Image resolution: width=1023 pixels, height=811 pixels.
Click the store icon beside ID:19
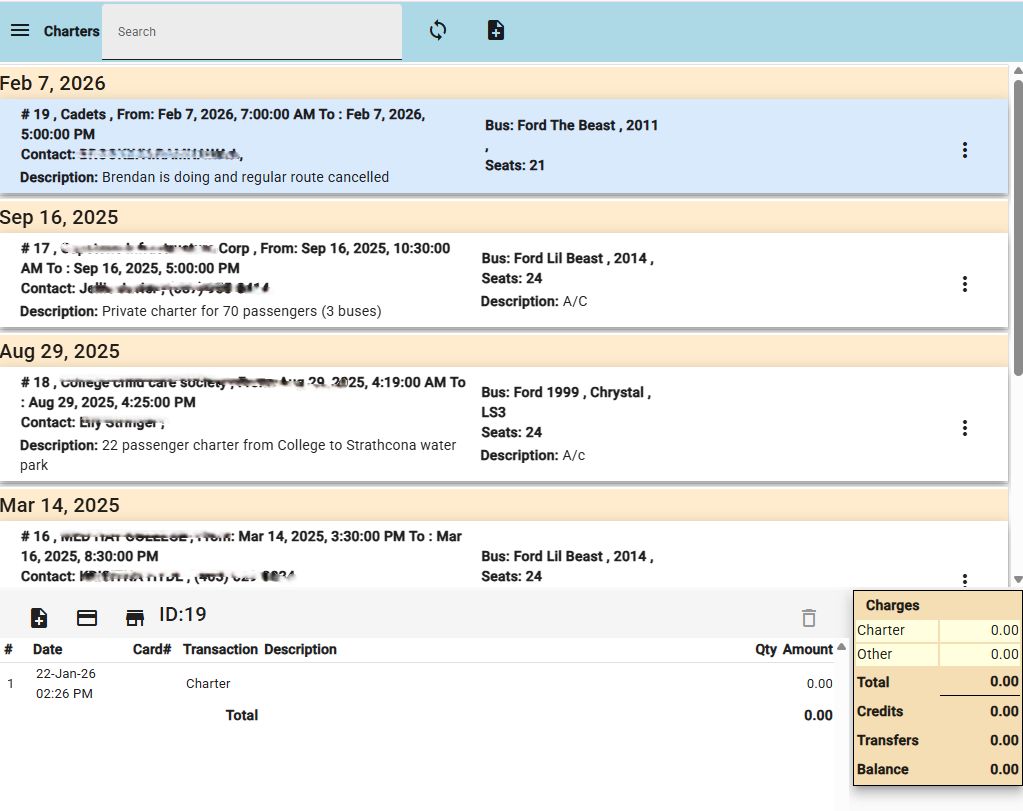134,617
